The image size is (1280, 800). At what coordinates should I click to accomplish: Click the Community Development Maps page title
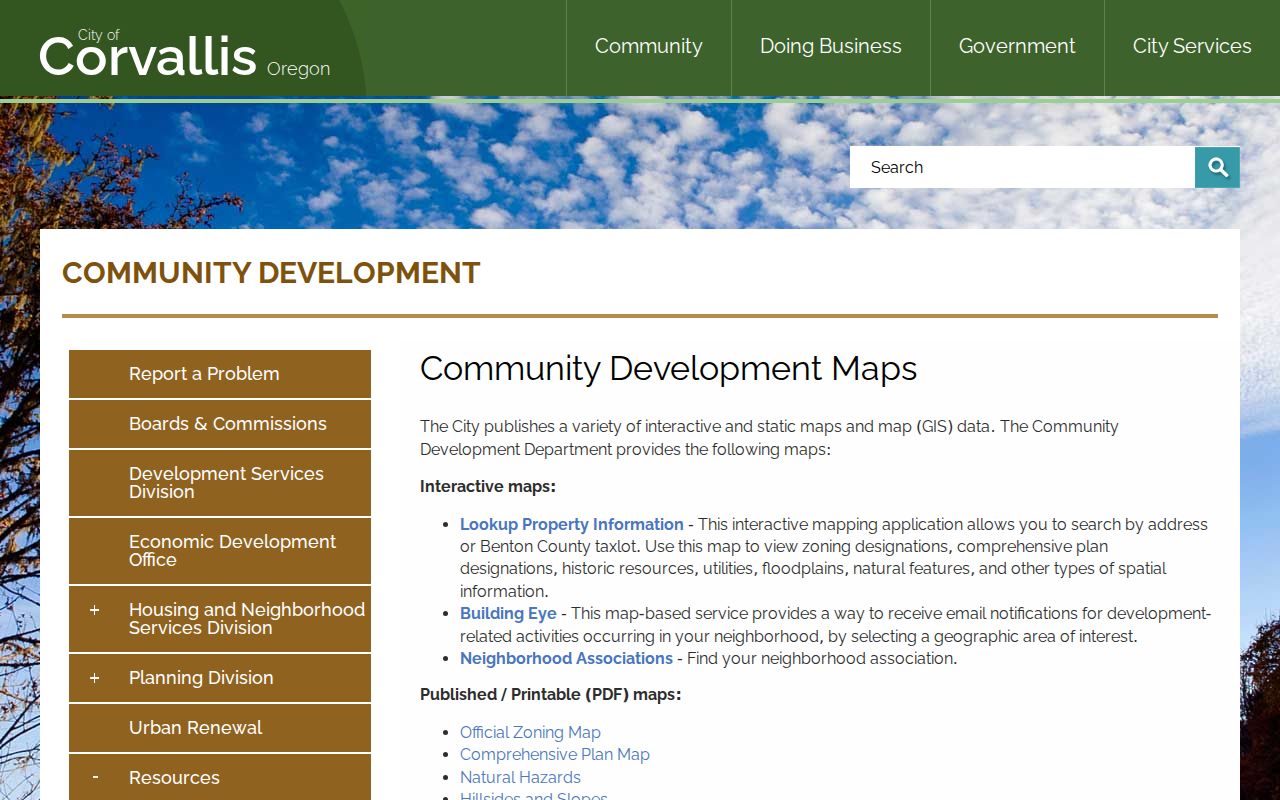click(x=668, y=368)
